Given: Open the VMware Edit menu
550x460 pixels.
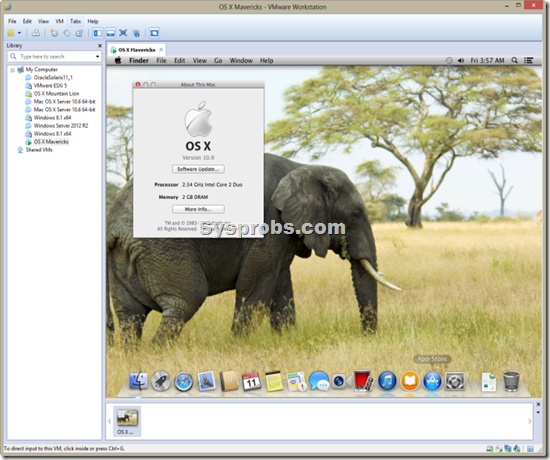Looking at the screenshot, I should click(x=27, y=21).
